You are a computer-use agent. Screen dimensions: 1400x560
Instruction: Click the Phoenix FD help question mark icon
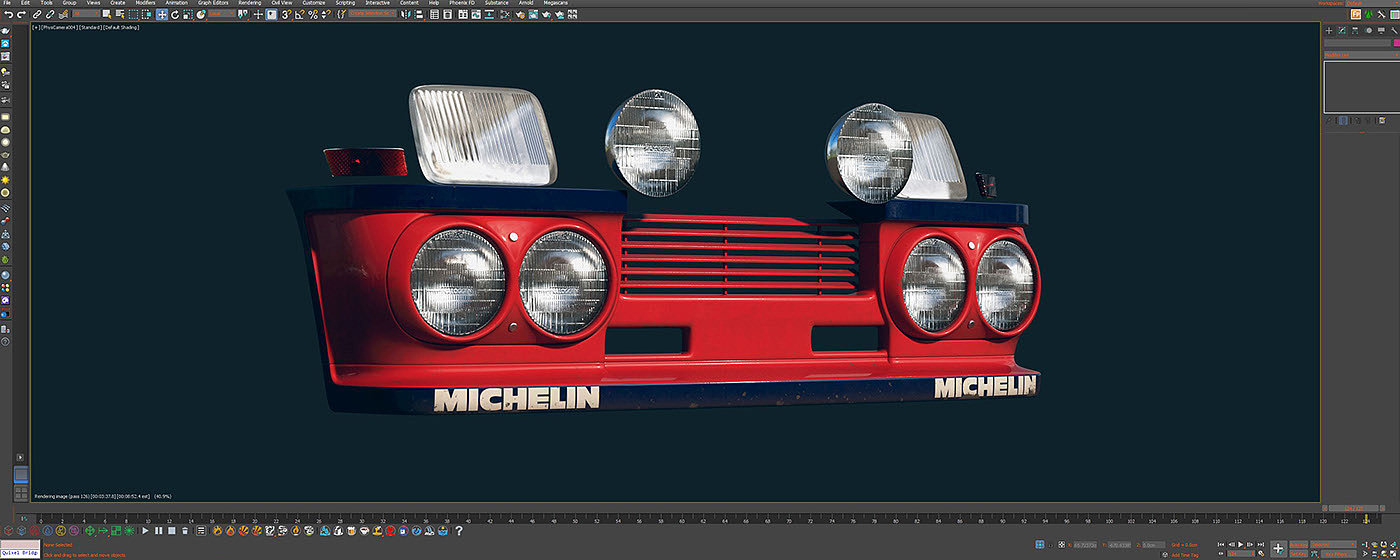click(x=459, y=531)
